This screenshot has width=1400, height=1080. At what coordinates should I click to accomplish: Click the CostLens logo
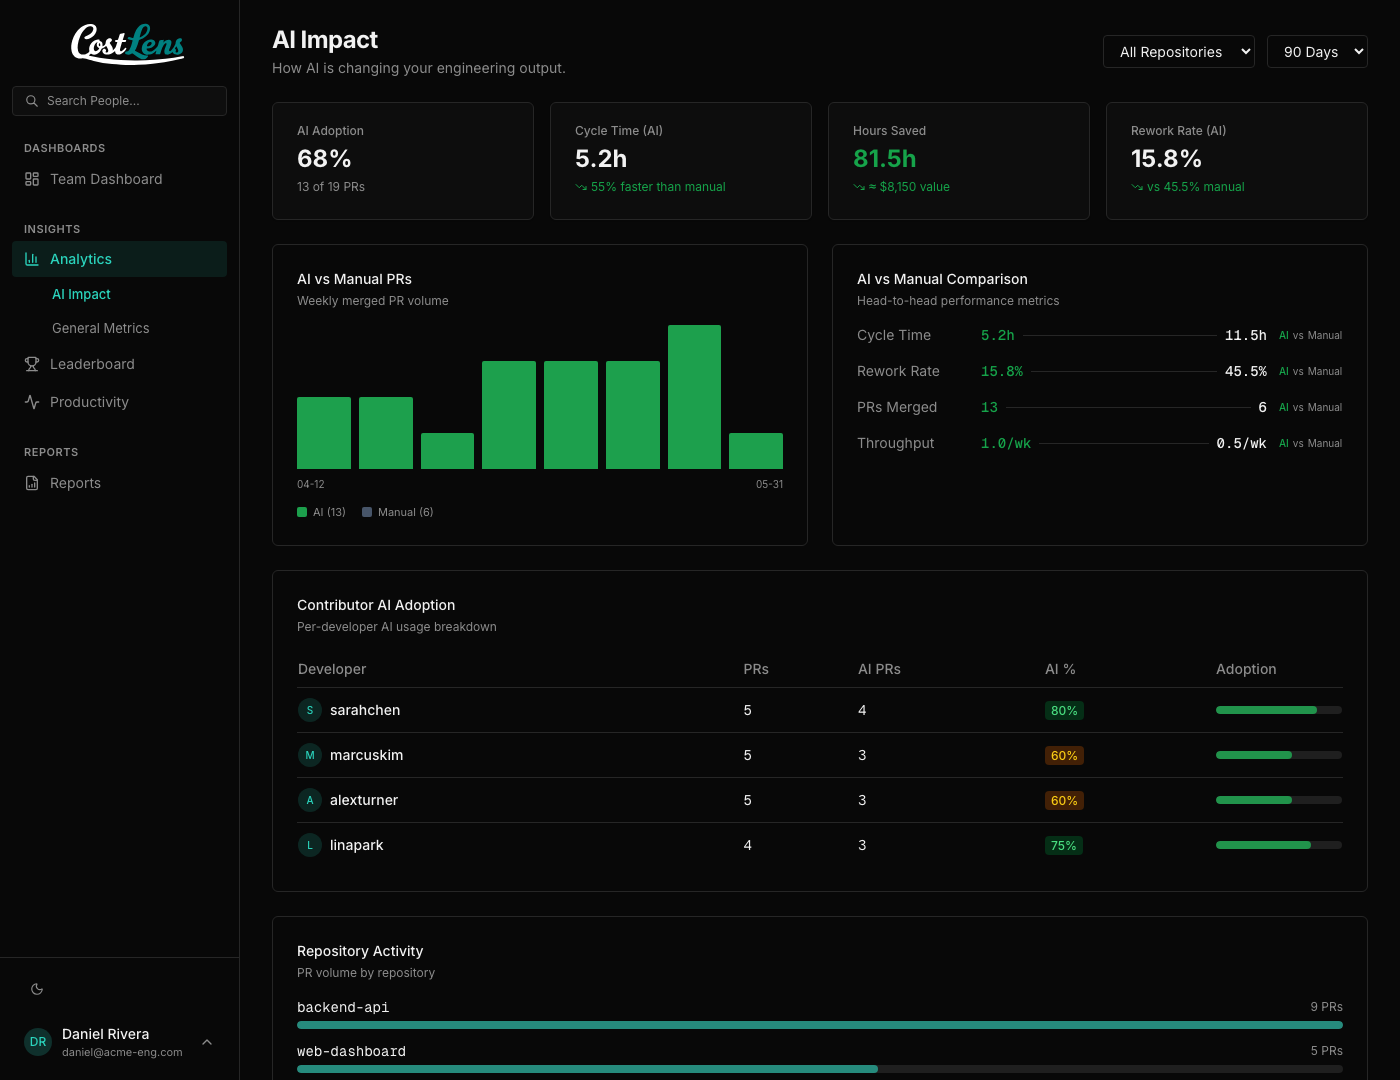pos(127,43)
